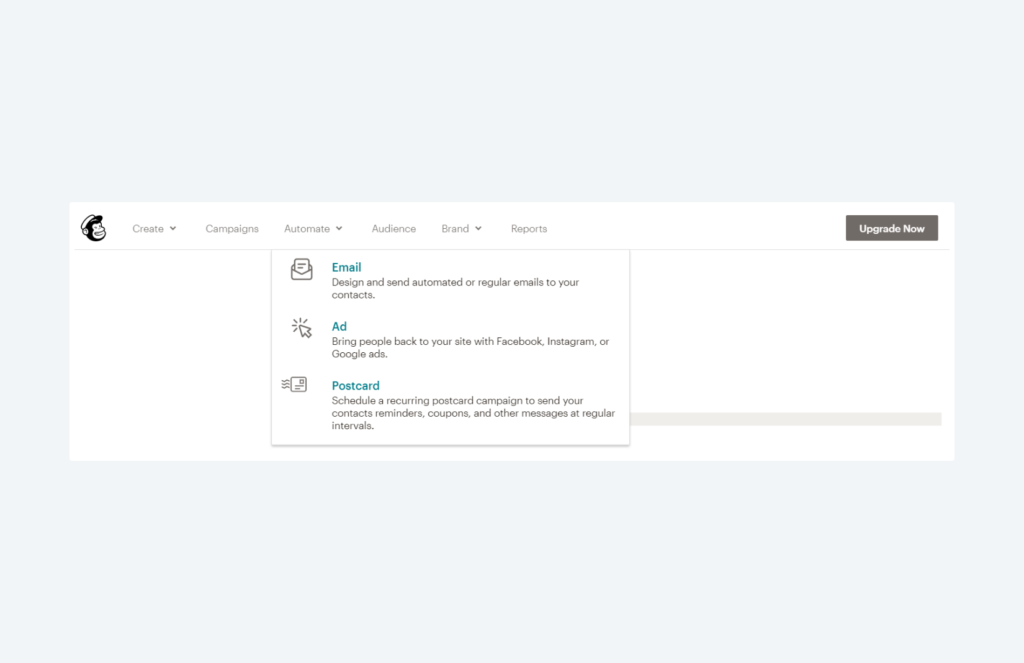Screen dimensions: 1024x663
Task: Click the Email description about automated emails
Action: pos(455,289)
